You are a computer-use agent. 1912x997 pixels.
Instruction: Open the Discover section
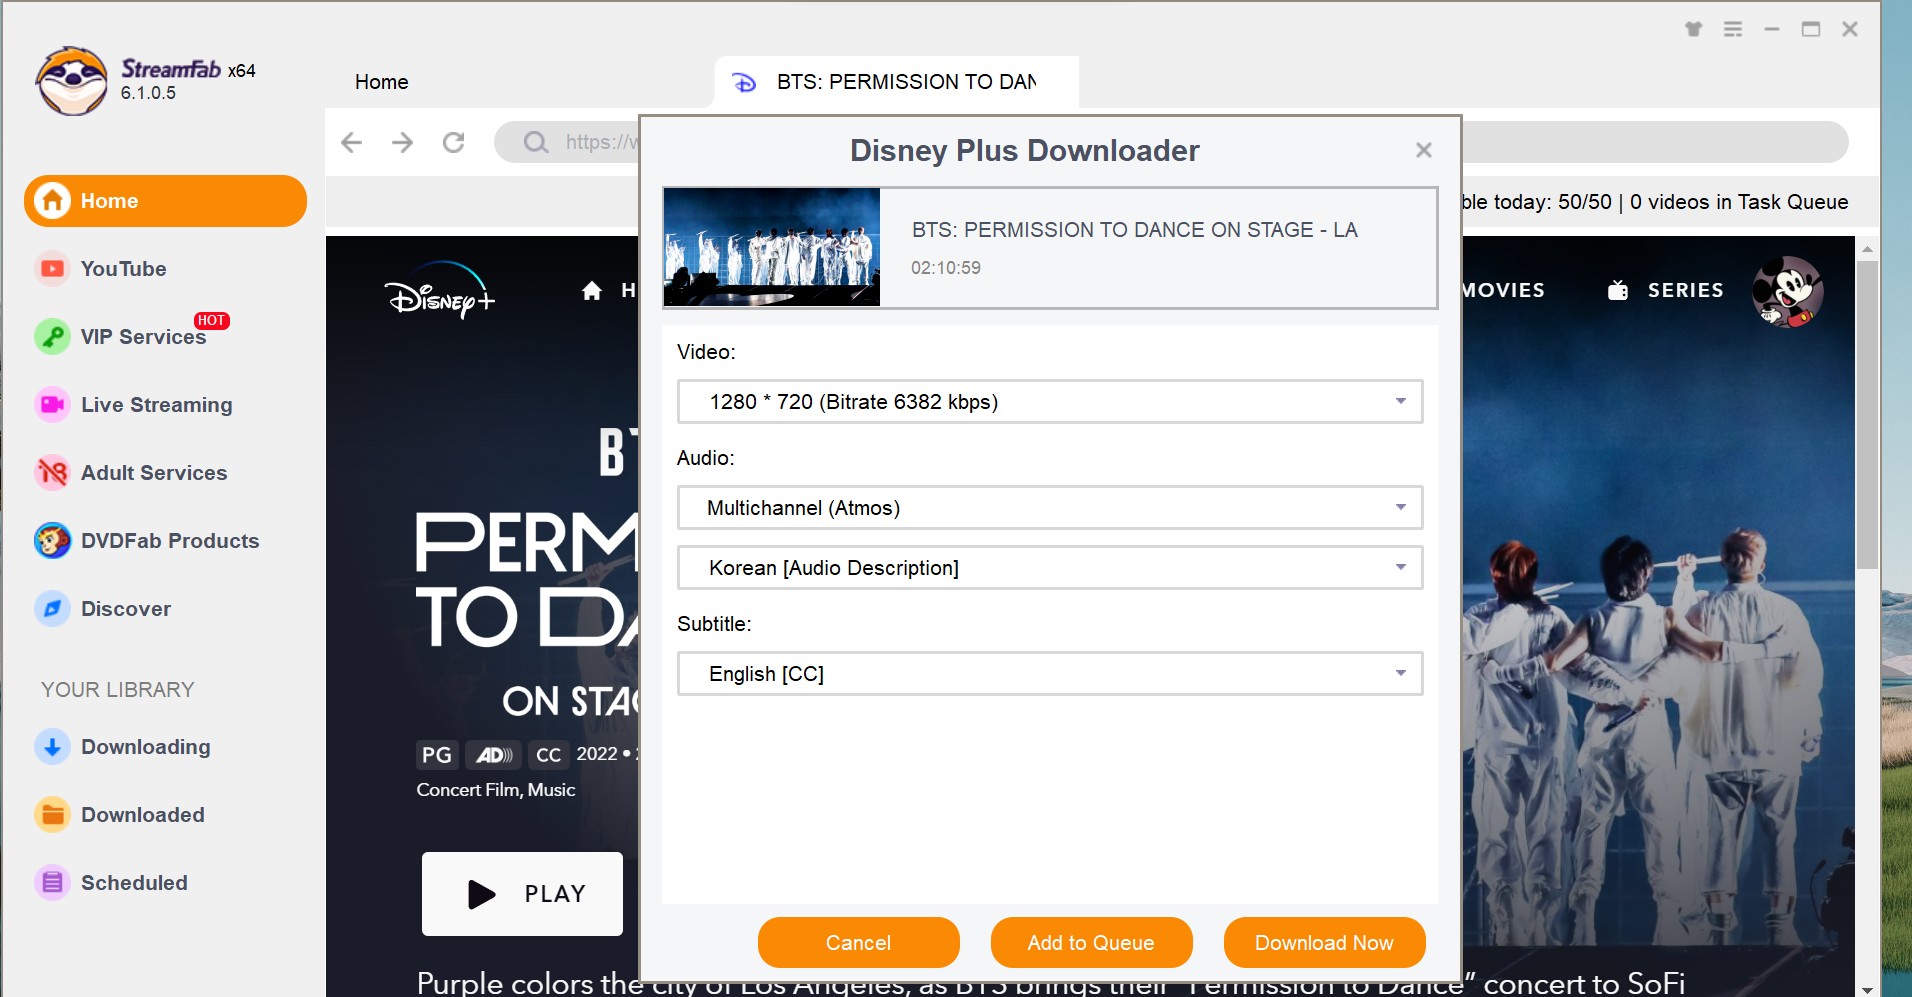(x=126, y=609)
